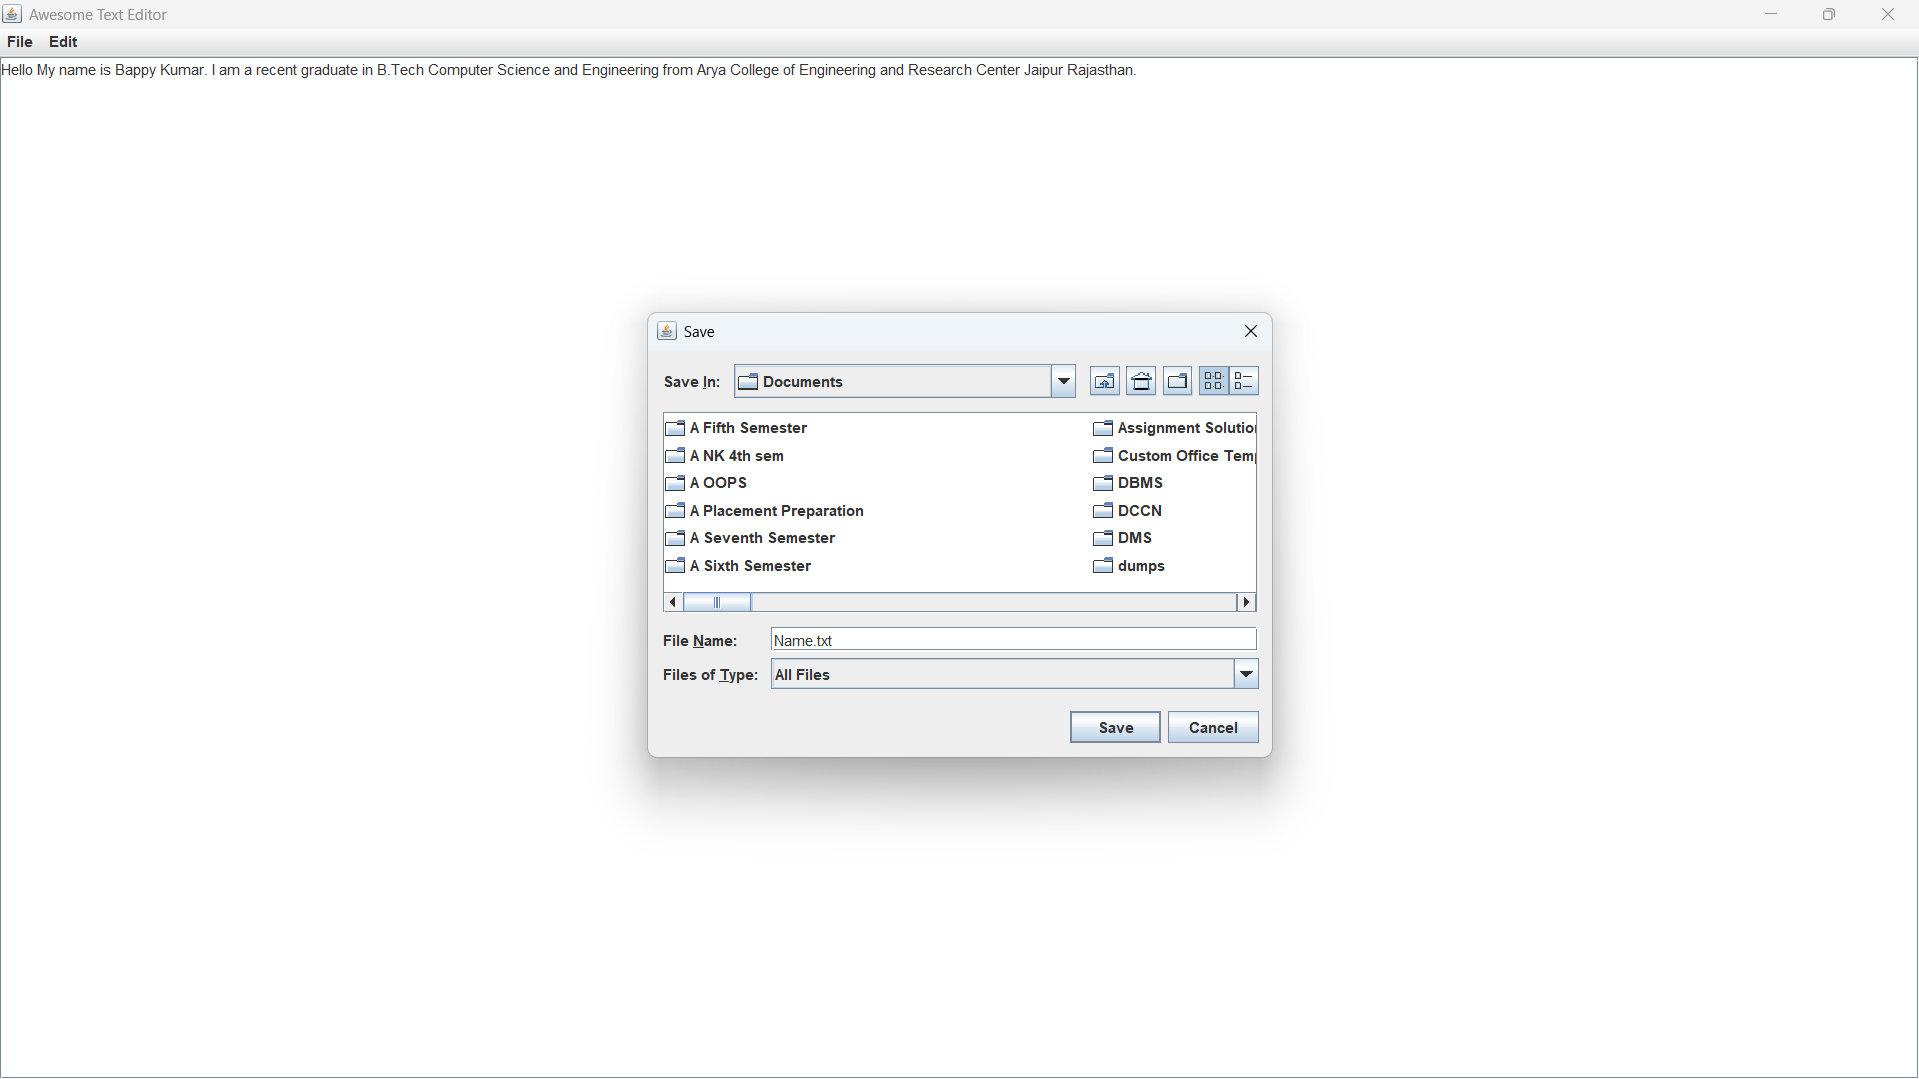
Task: Click the folder icon beside A OOPS
Action: coord(675,483)
